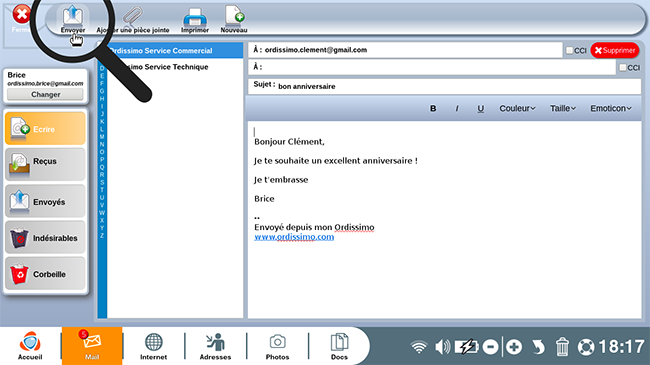Jump to letter G in alphabet index
Viewport: 650px width, 365px height.
click(x=102, y=91)
